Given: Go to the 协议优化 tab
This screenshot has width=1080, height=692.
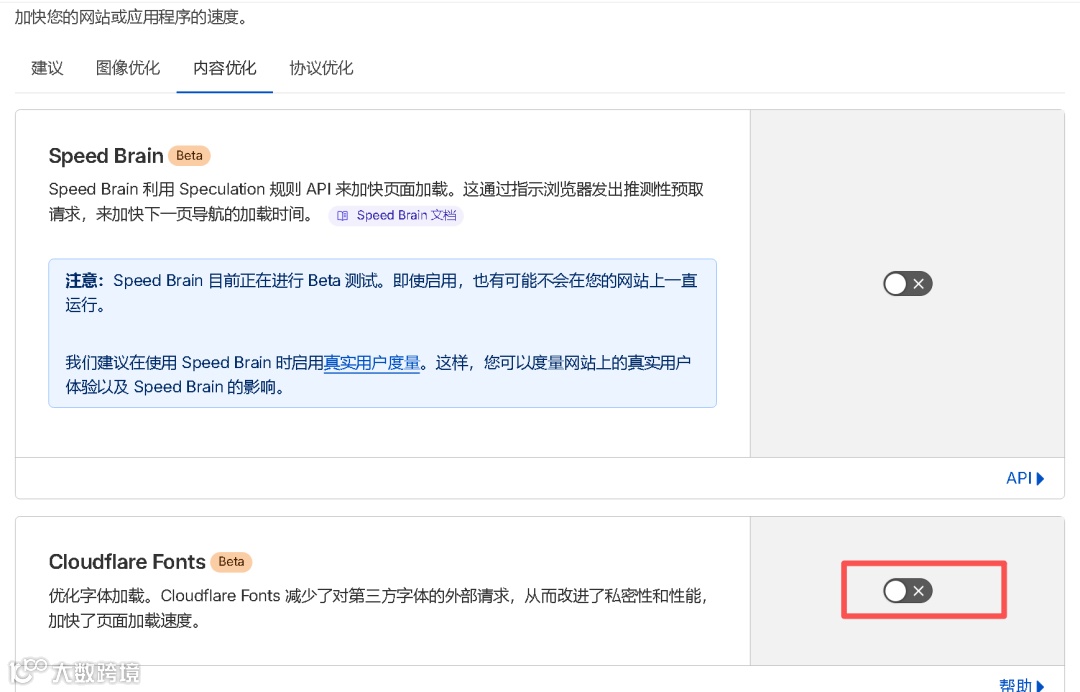Looking at the screenshot, I should 322,67.
